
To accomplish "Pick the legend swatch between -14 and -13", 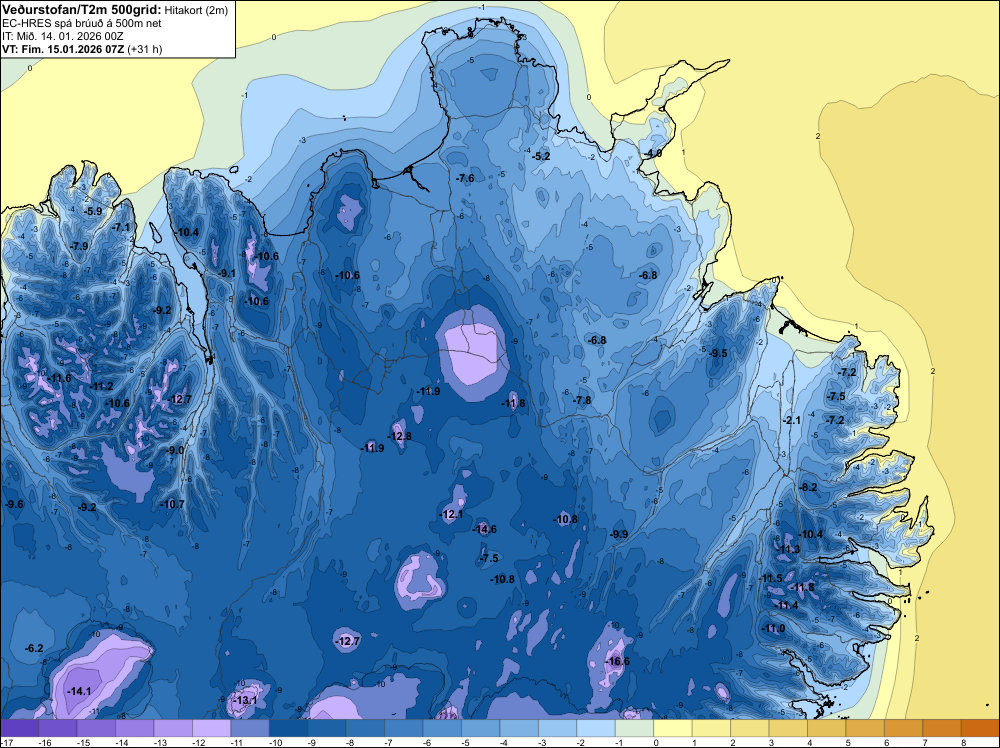I will [x=135, y=728].
